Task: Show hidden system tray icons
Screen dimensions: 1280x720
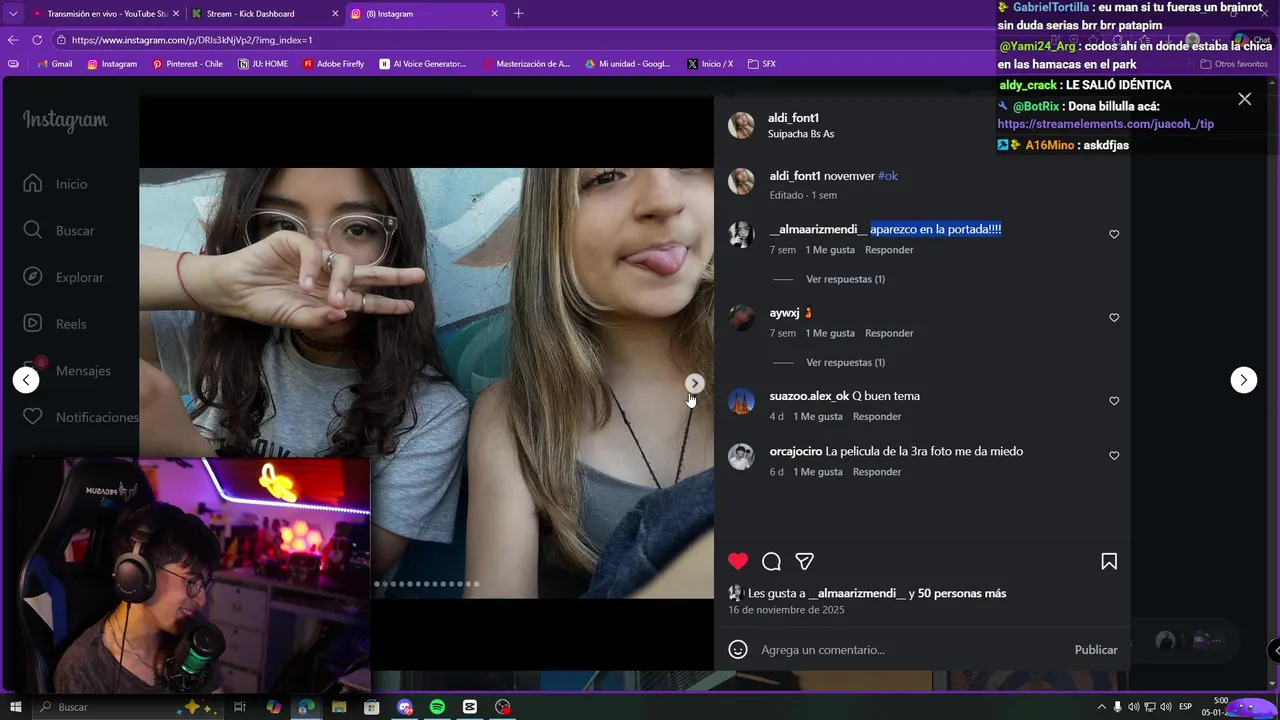Action: pos(1102,707)
